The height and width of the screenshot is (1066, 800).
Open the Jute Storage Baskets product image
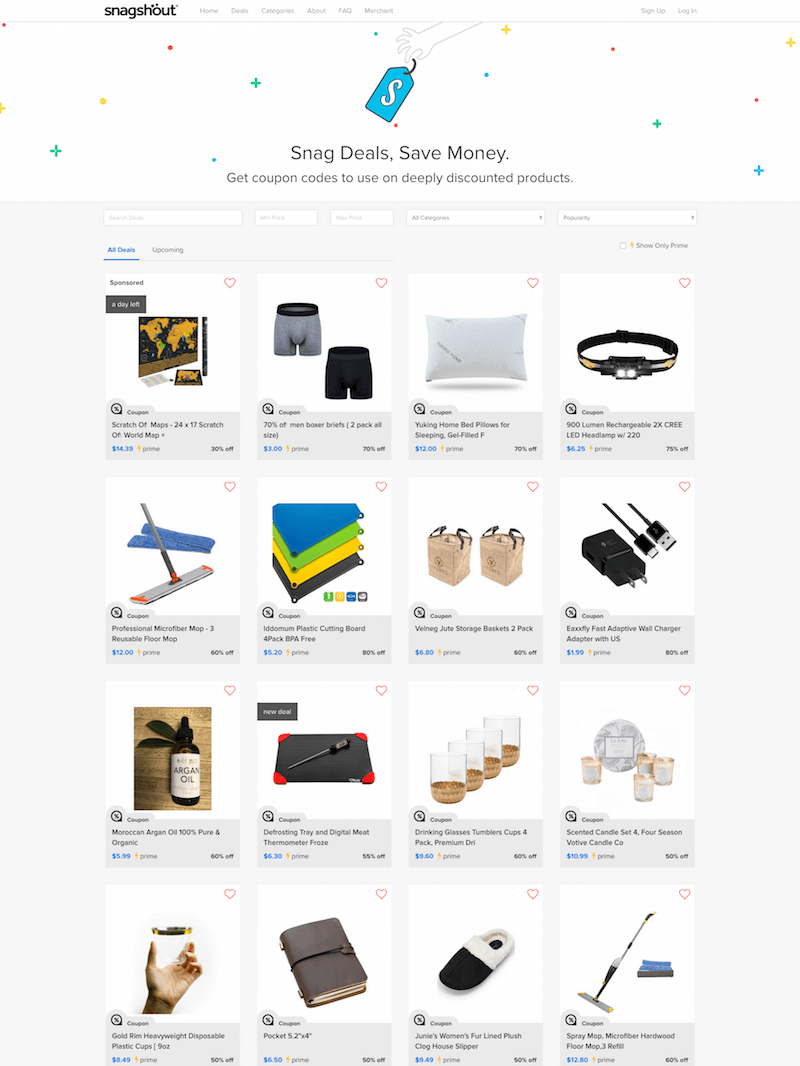pos(475,554)
